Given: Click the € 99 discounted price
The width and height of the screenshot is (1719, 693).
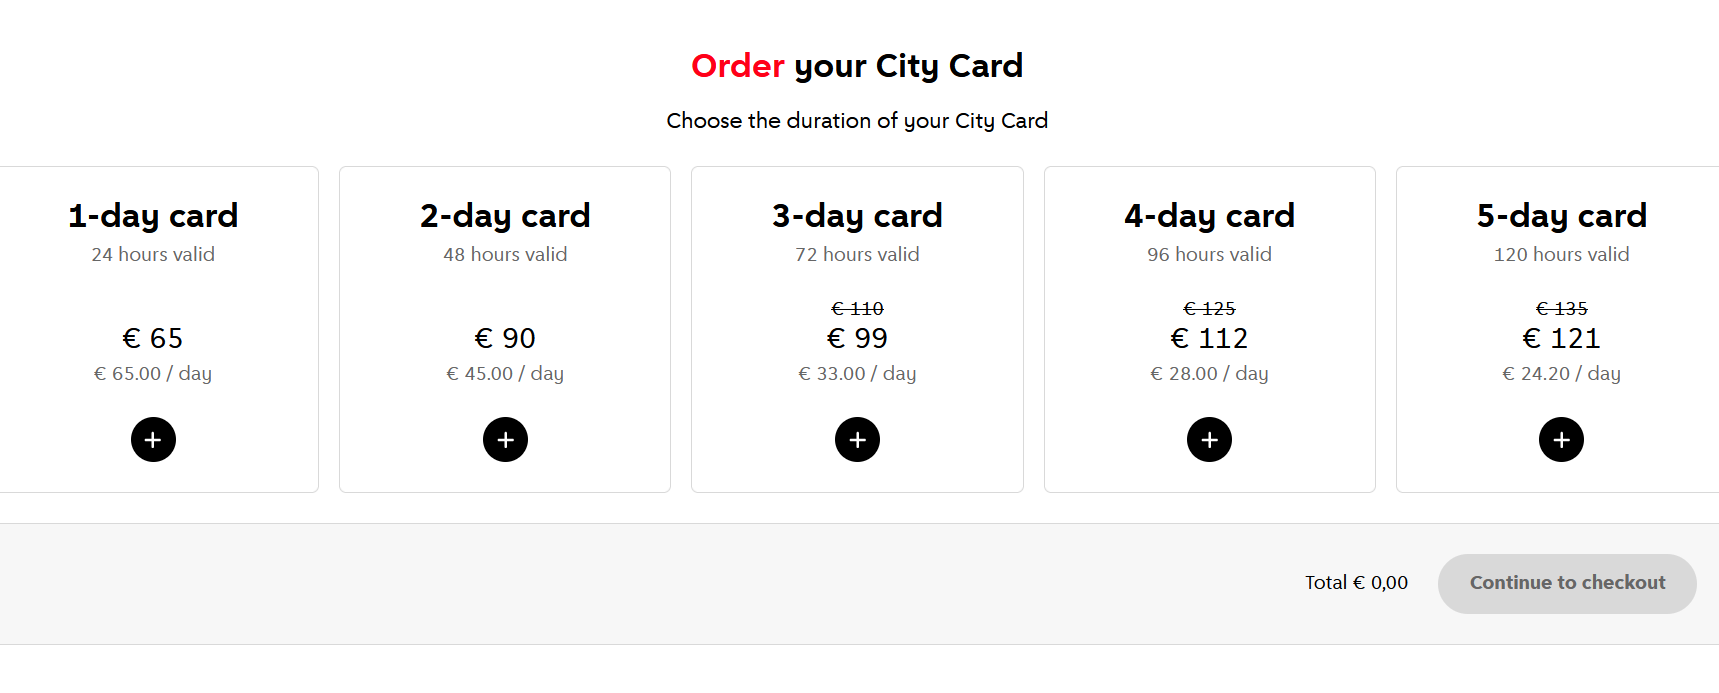Looking at the screenshot, I should [857, 339].
